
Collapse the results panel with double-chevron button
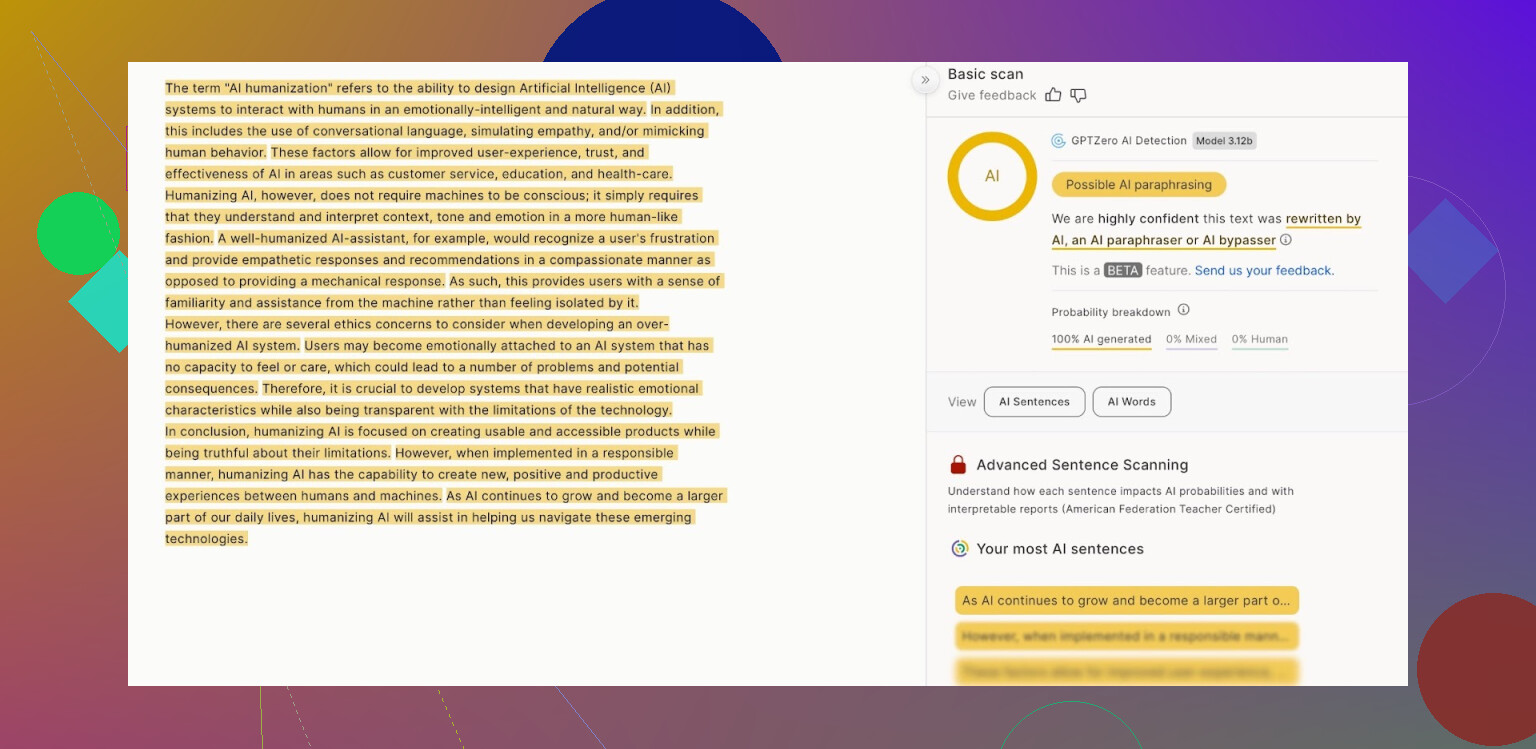pyautogui.click(x=925, y=80)
